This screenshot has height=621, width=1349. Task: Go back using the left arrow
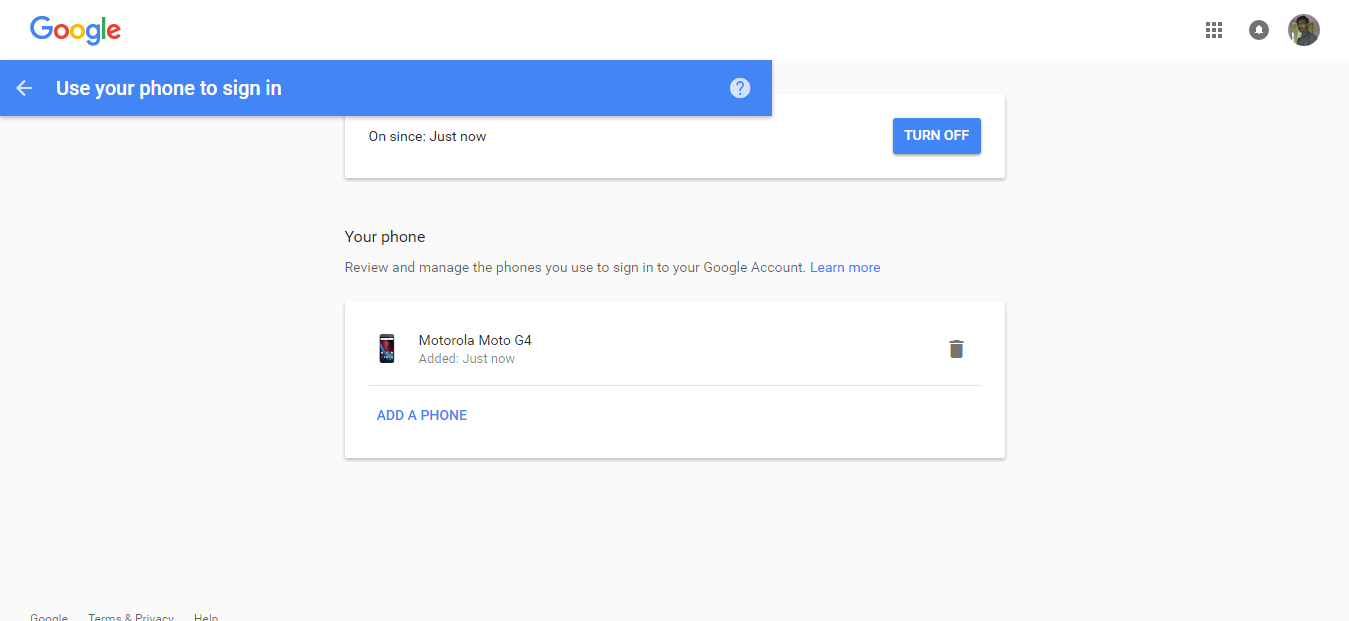click(24, 88)
